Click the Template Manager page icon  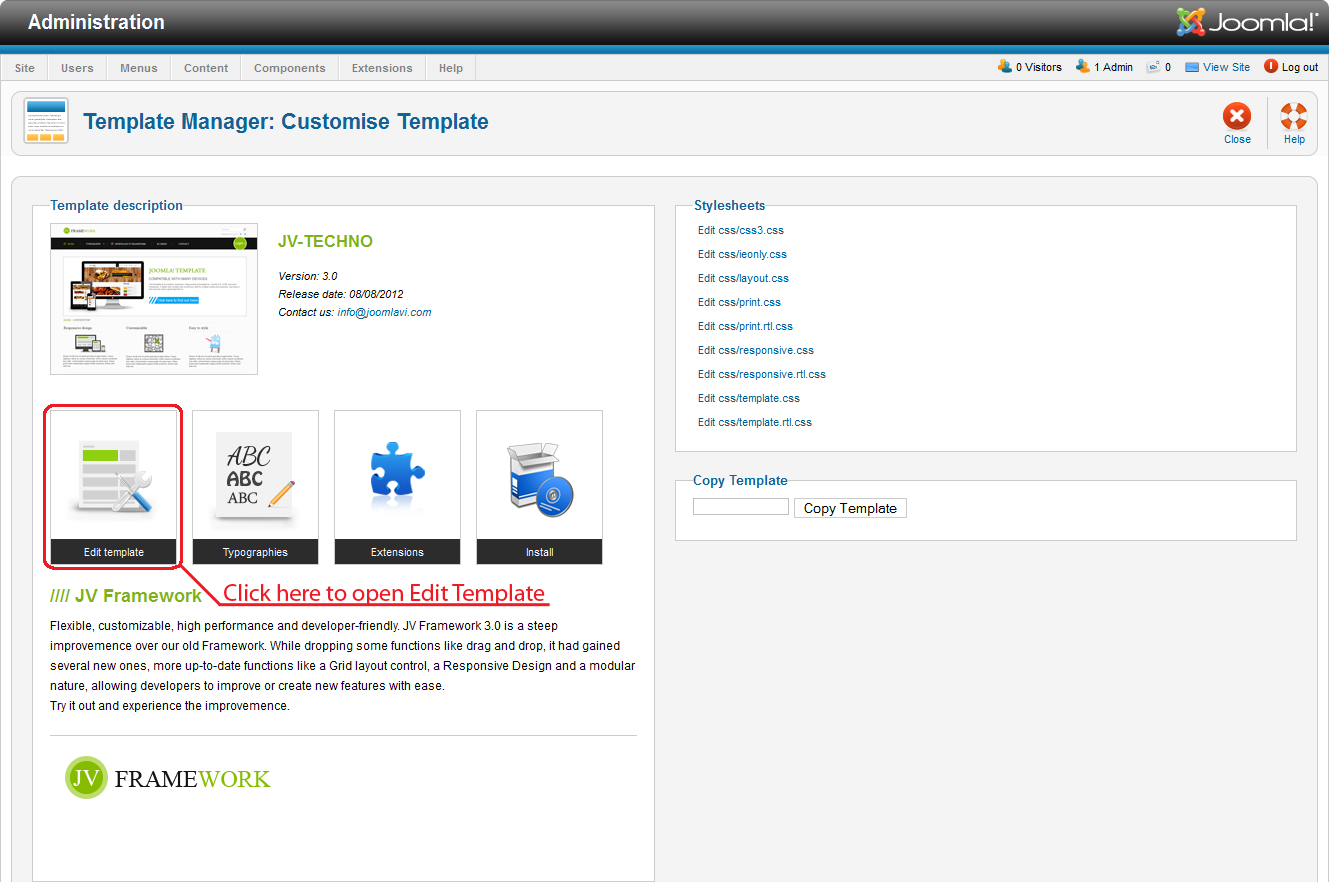tap(46, 121)
